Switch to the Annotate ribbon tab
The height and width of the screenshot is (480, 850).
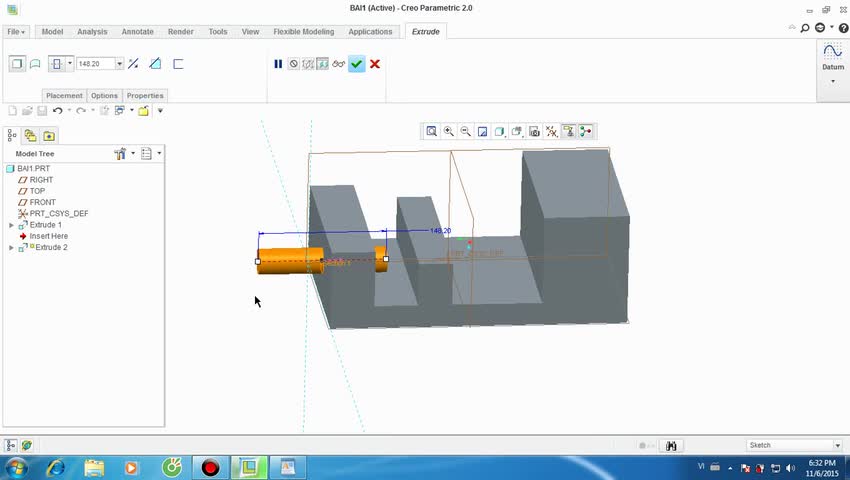tap(138, 31)
